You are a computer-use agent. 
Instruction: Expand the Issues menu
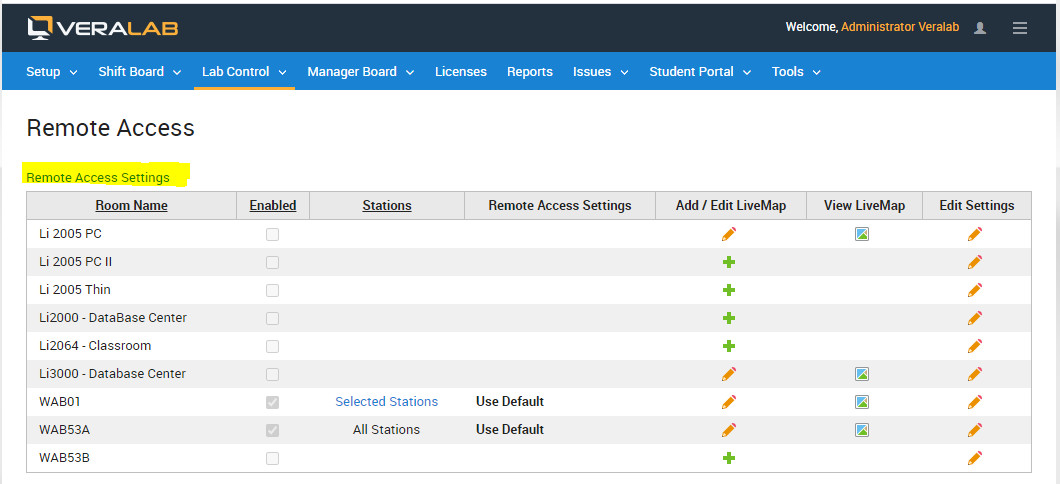pos(600,72)
